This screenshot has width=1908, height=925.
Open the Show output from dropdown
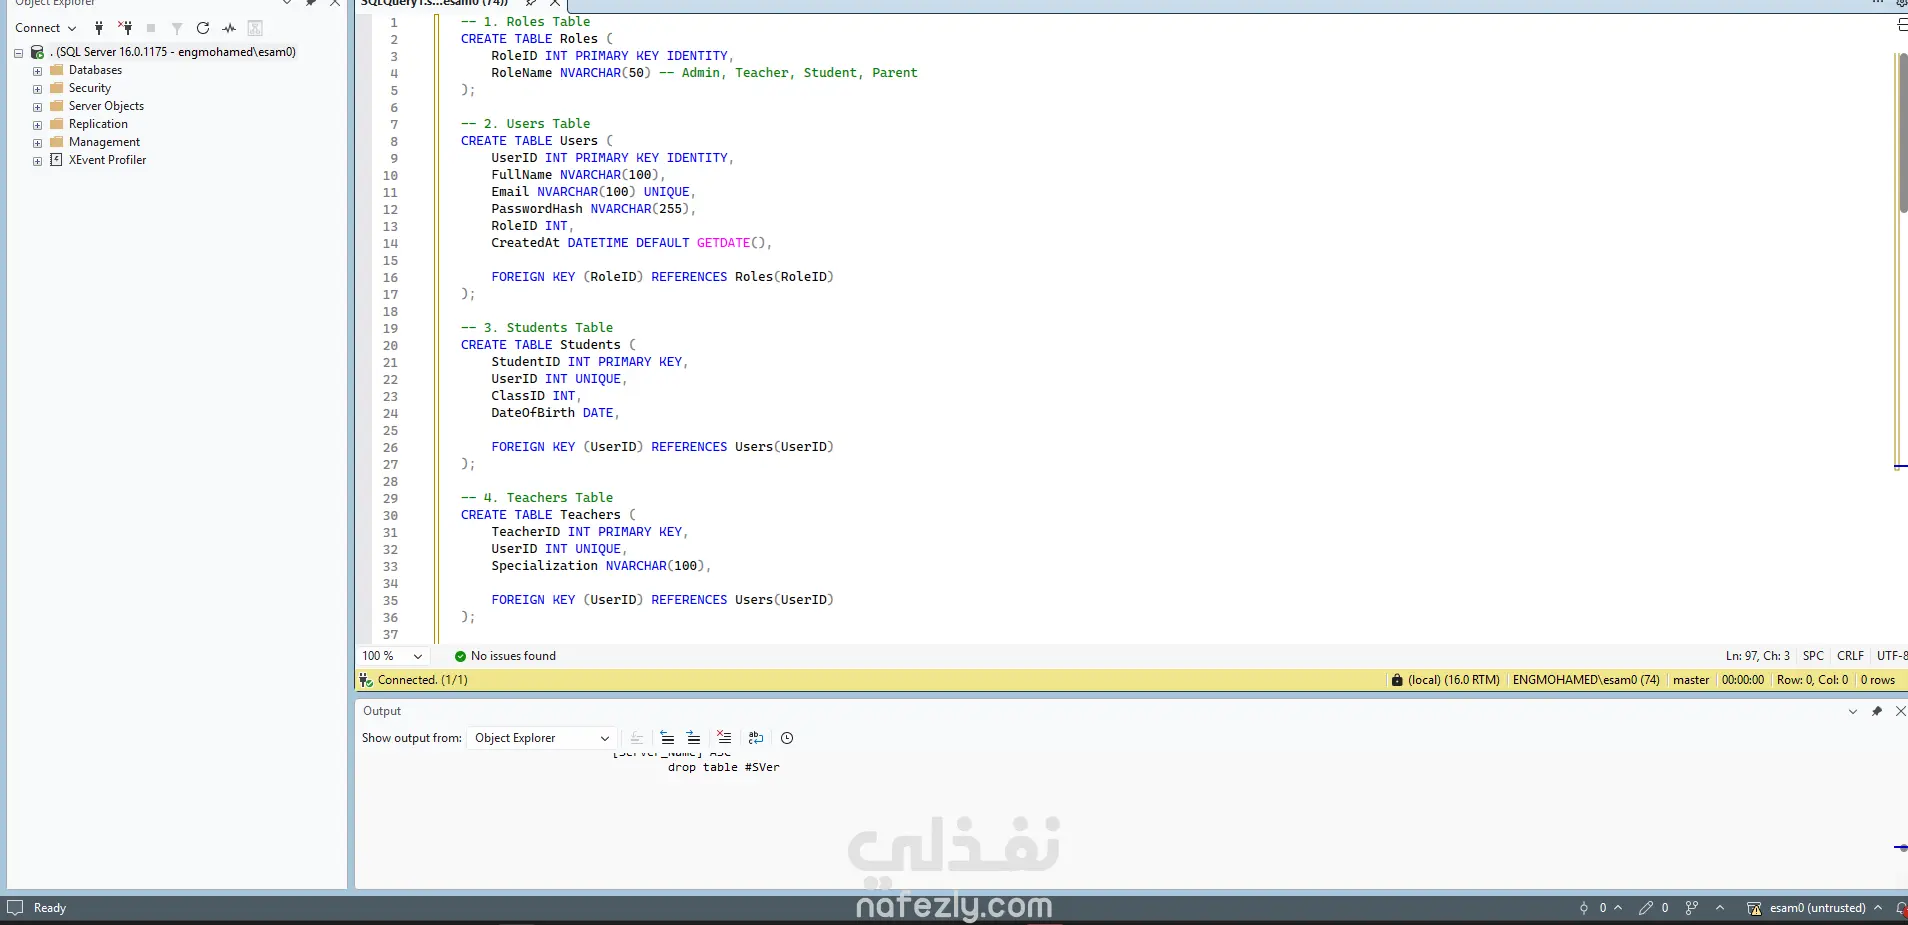click(x=541, y=738)
